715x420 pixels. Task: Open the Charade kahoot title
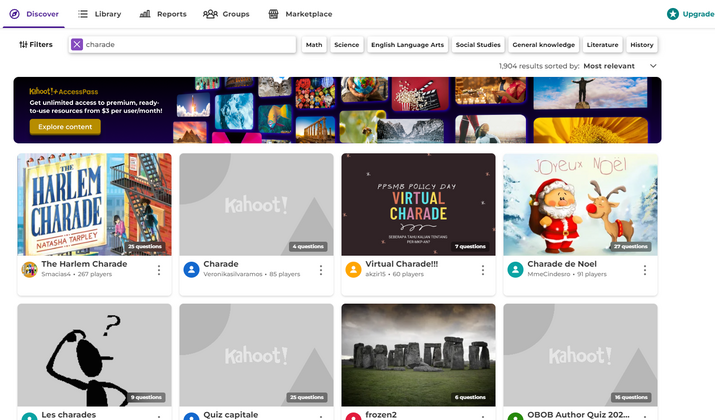coord(221,264)
